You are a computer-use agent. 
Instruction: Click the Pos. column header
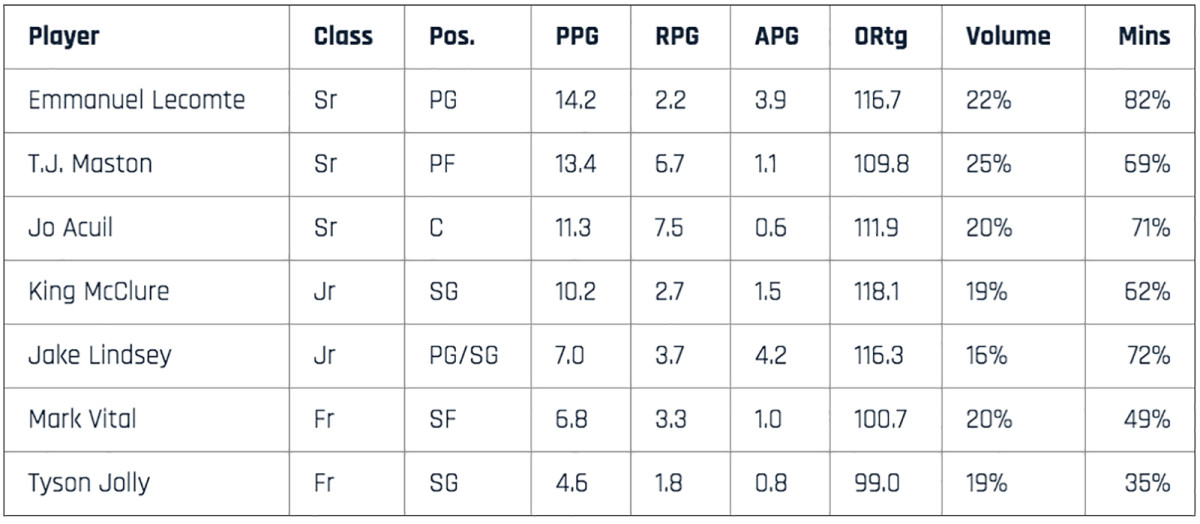point(452,37)
